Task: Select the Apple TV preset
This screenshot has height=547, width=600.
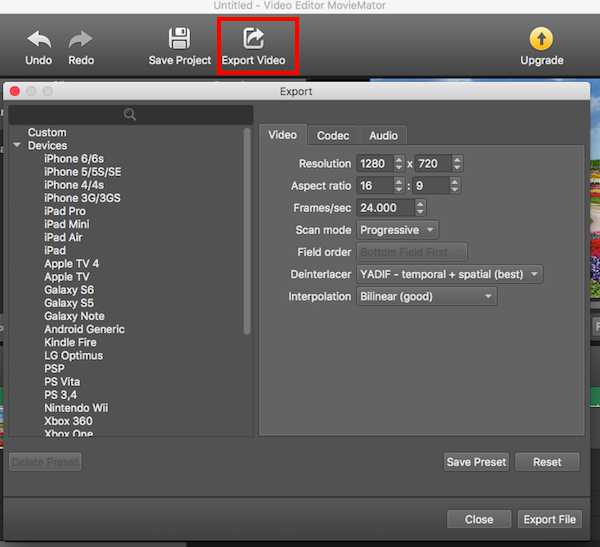Action: coord(67,277)
